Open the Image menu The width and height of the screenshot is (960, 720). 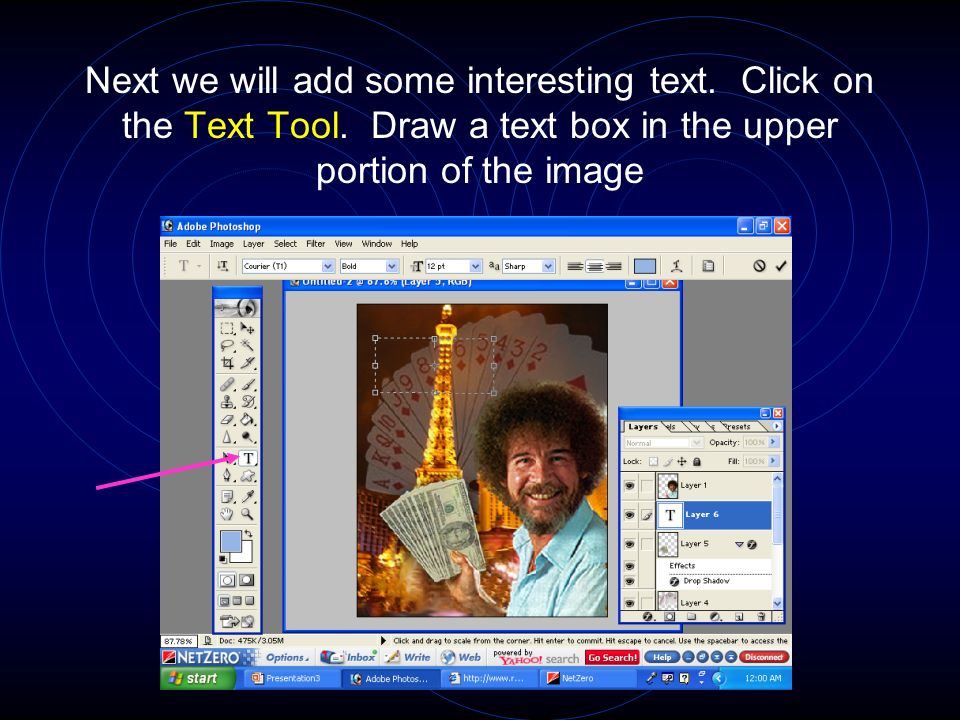coord(222,244)
